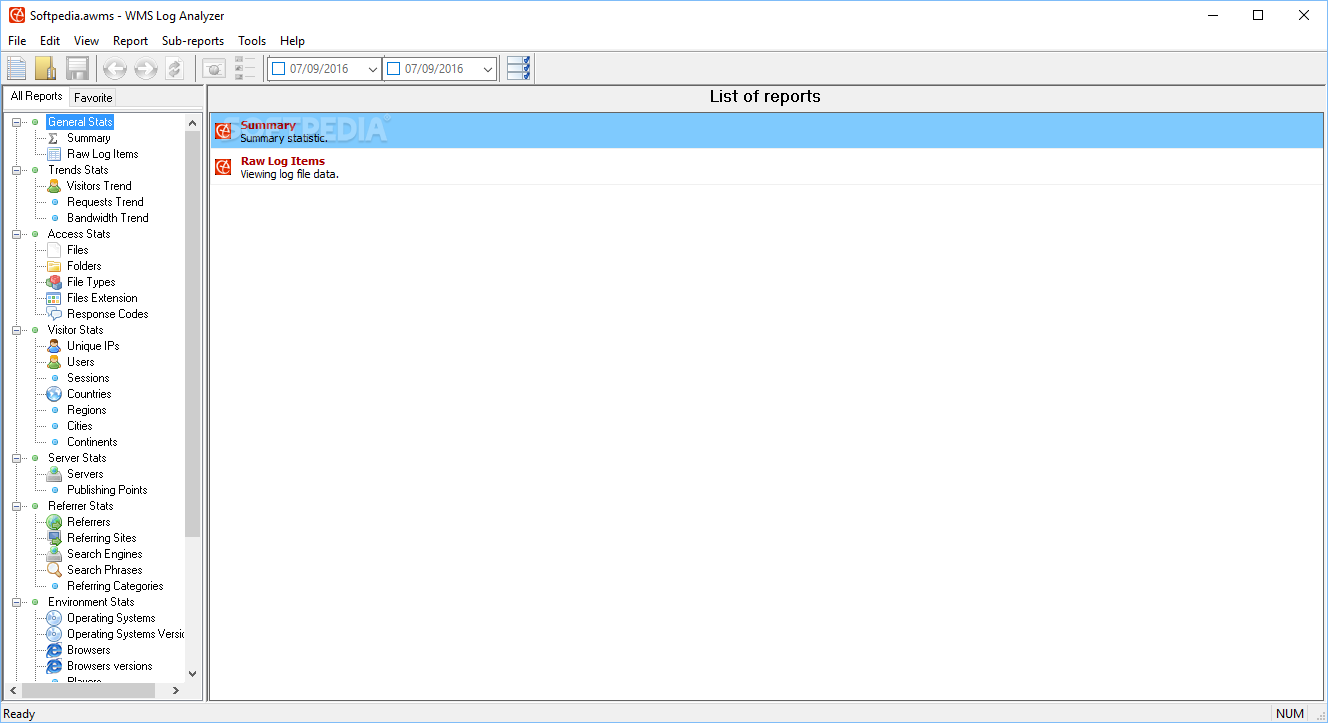Click the globe icon beside Countries
The width and height of the screenshot is (1328, 723).
click(x=54, y=394)
